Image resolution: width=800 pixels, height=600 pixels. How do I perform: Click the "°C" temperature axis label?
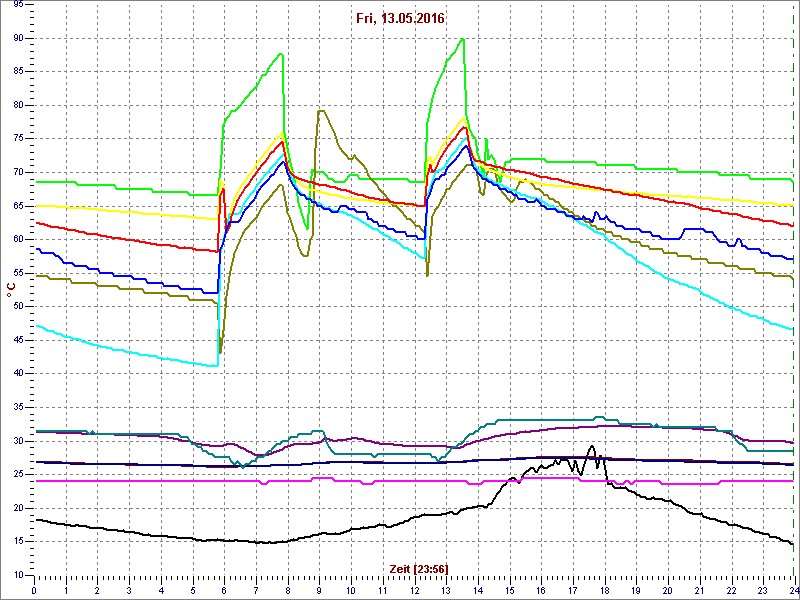[11, 291]
